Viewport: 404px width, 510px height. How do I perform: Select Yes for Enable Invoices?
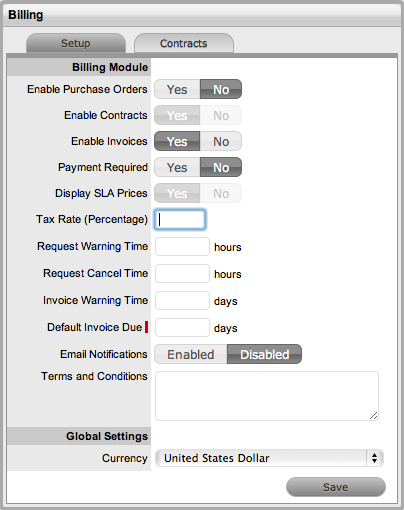(x=177, y=141)
